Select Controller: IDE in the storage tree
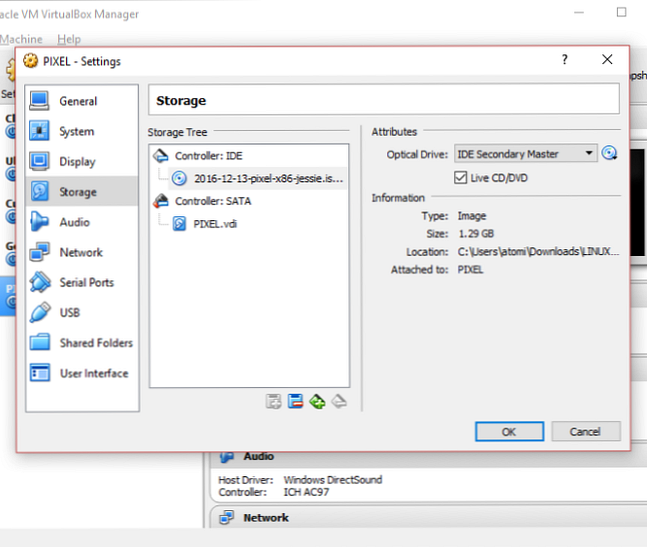 pos(206,155)
